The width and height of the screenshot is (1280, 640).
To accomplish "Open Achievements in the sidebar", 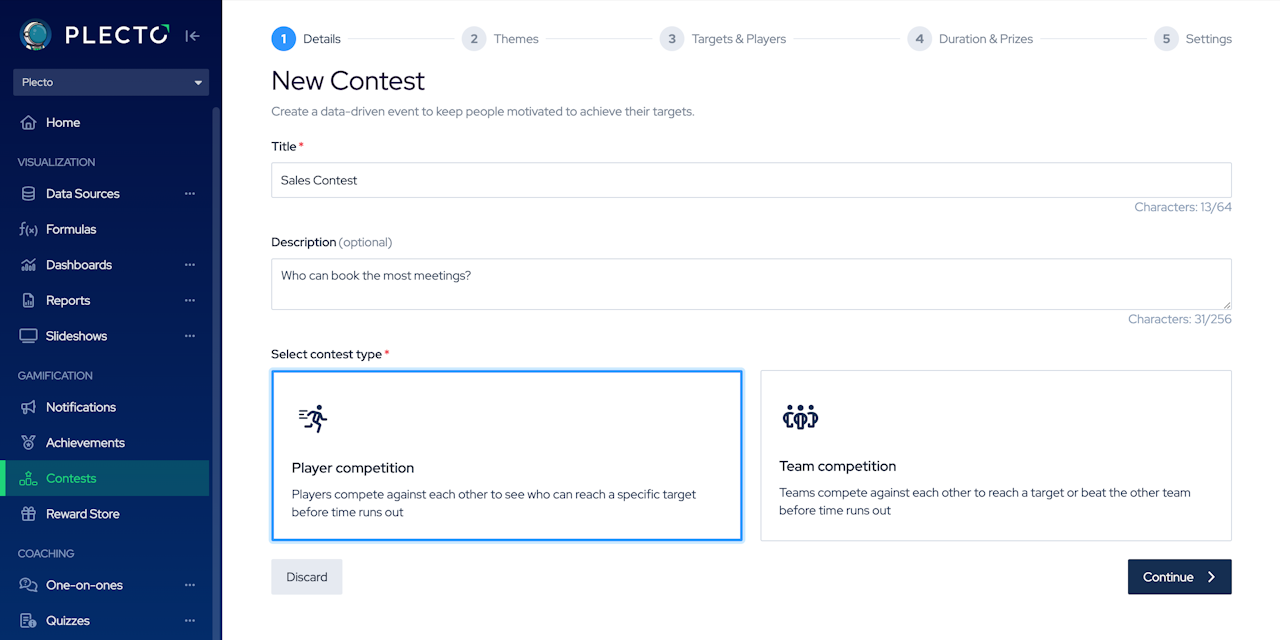I will [85, 443].
